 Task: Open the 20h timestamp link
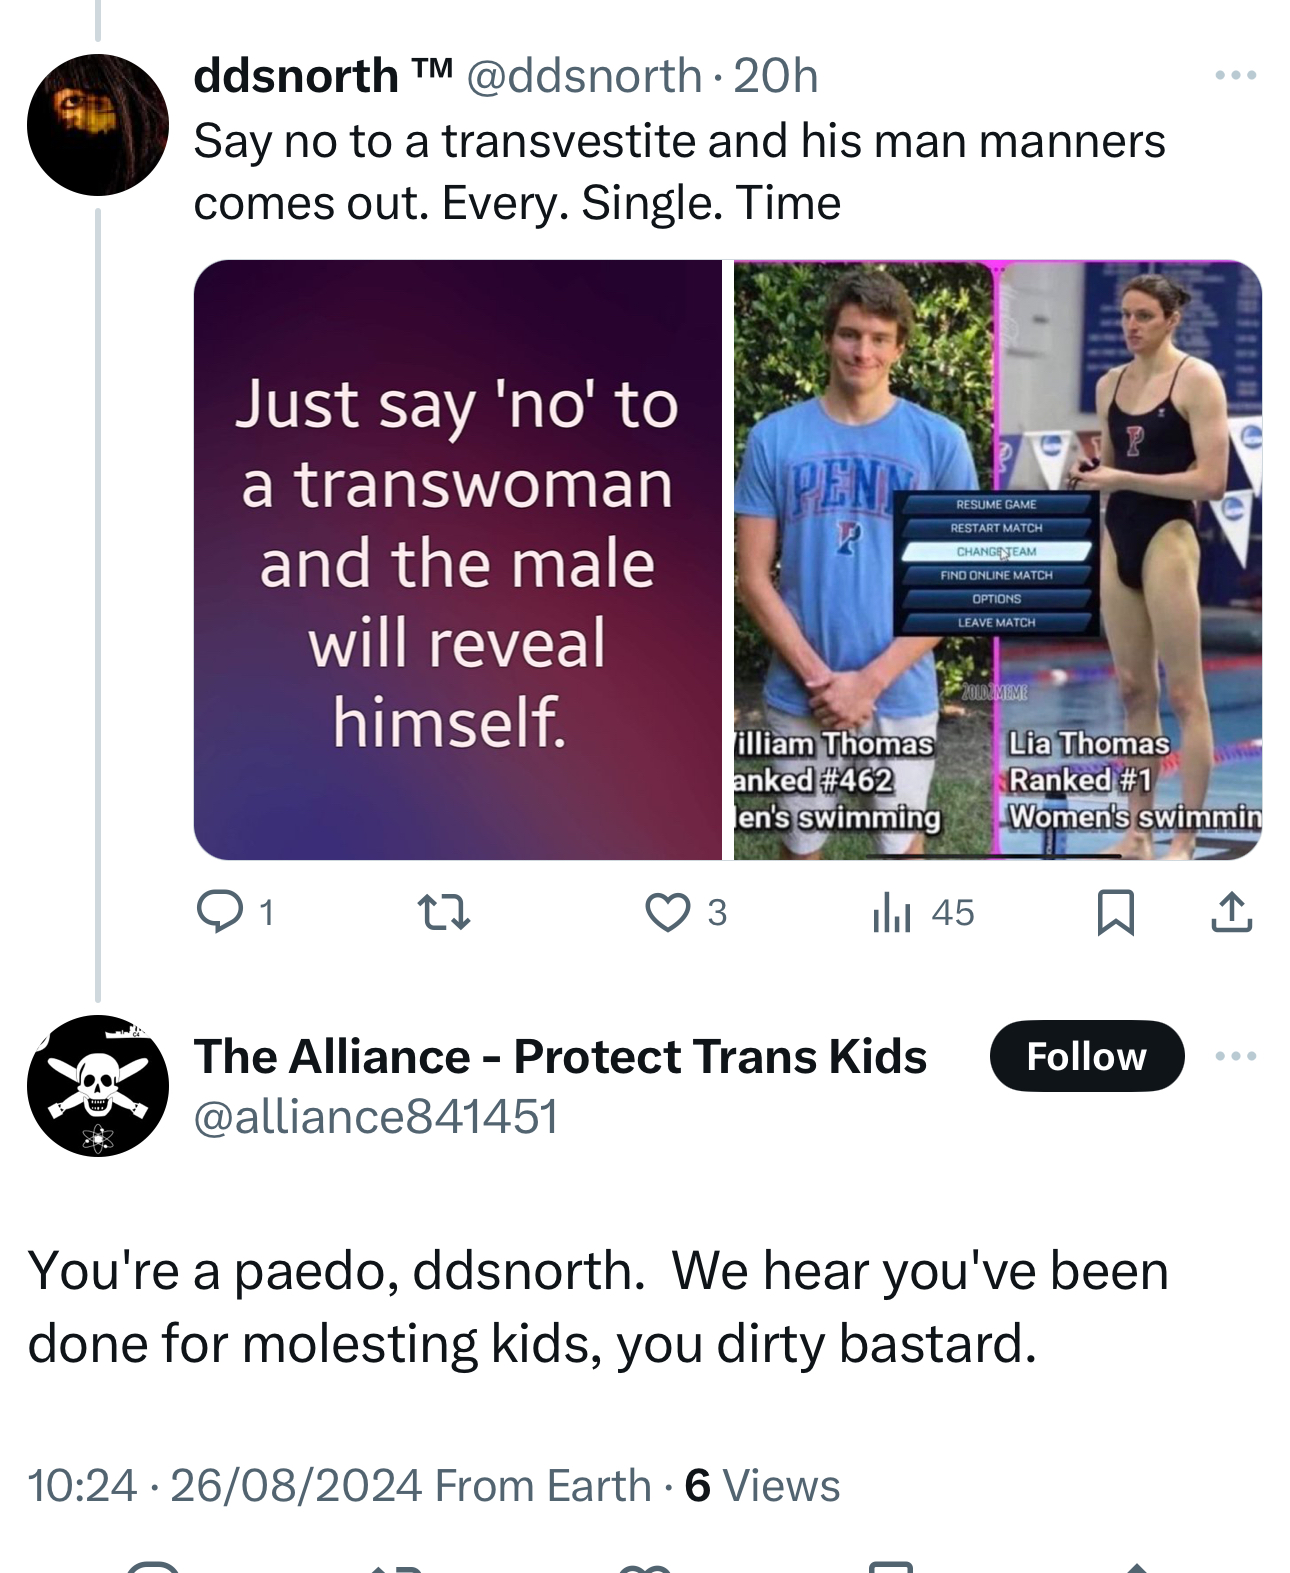click(775, 76)
